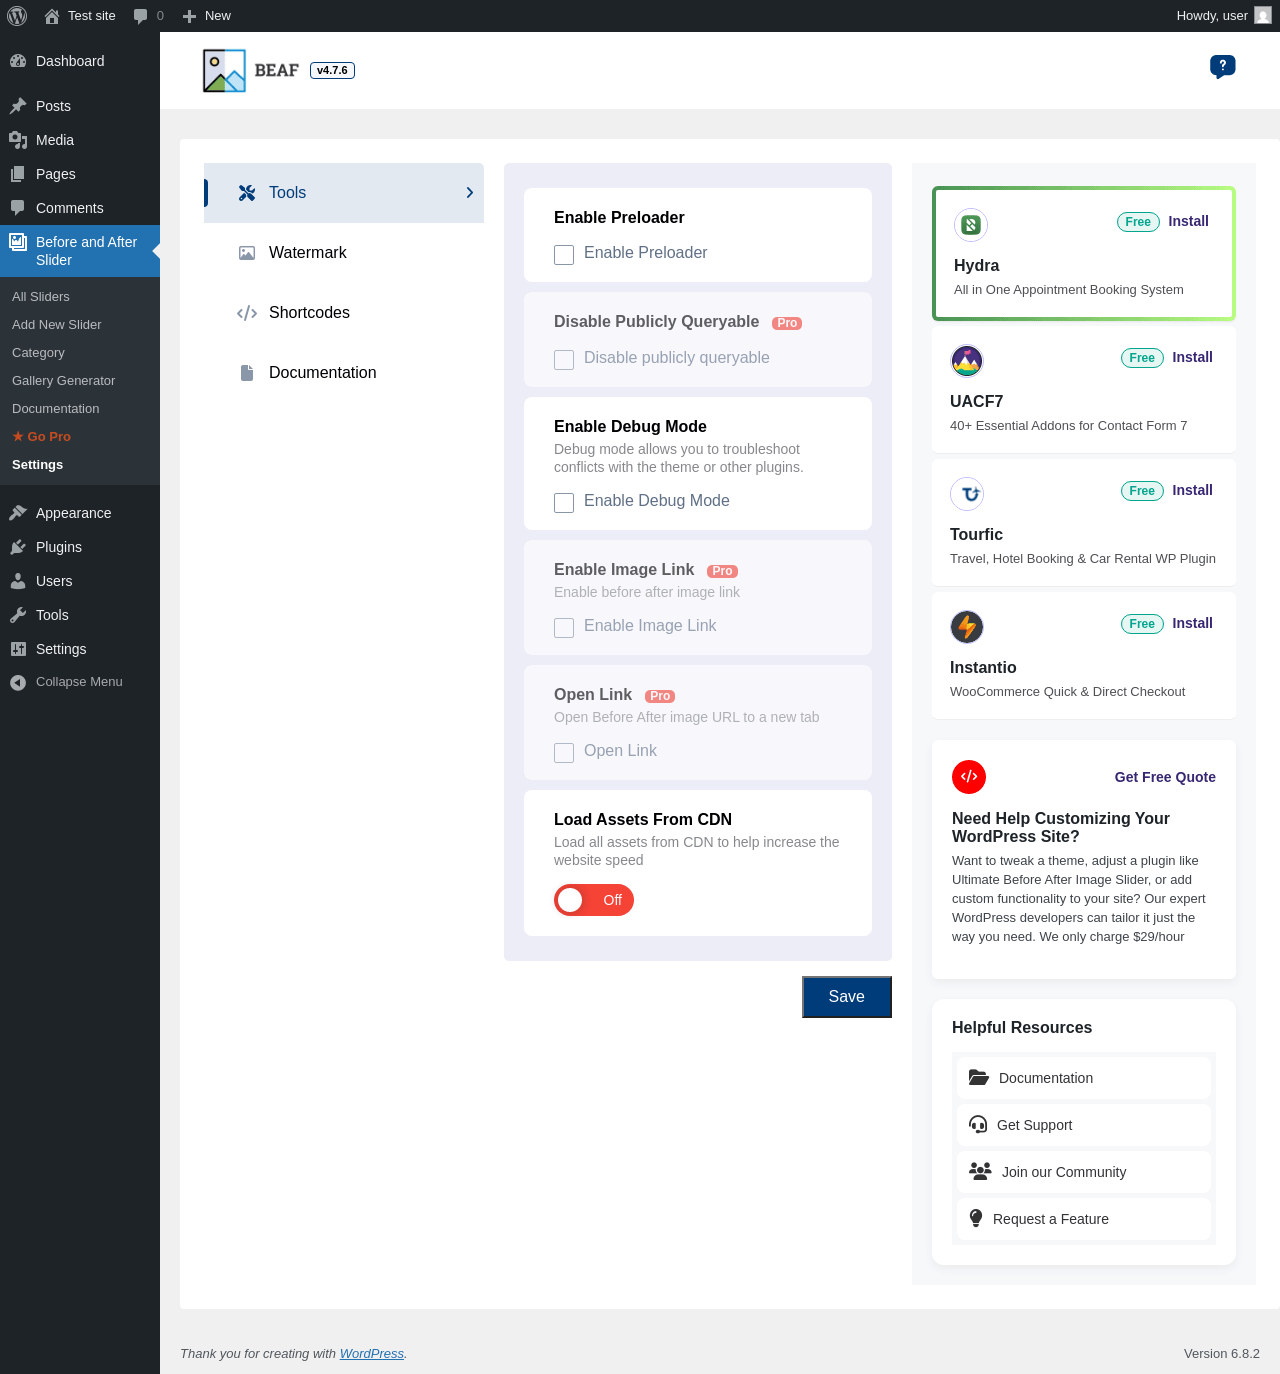Open Documentation in Helpful Resources
This screenshot has height=1374, width=1280.
[x=1084, y=1078]
